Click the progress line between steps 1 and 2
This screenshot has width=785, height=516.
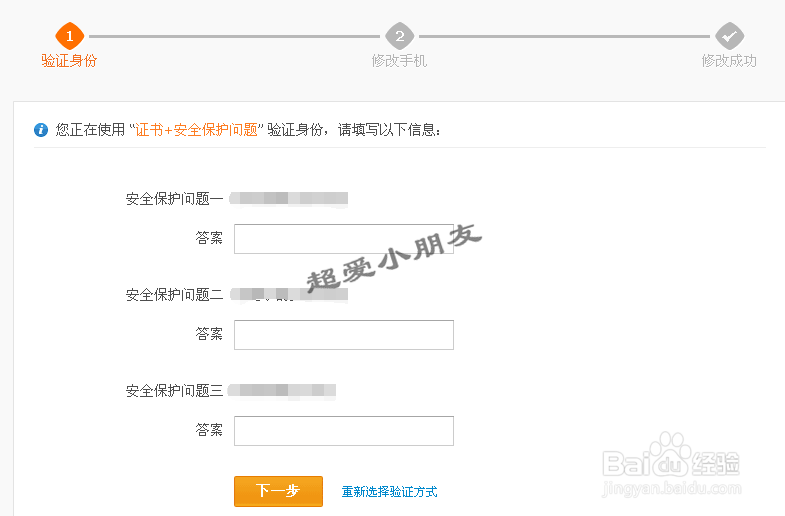pos(234,37)
